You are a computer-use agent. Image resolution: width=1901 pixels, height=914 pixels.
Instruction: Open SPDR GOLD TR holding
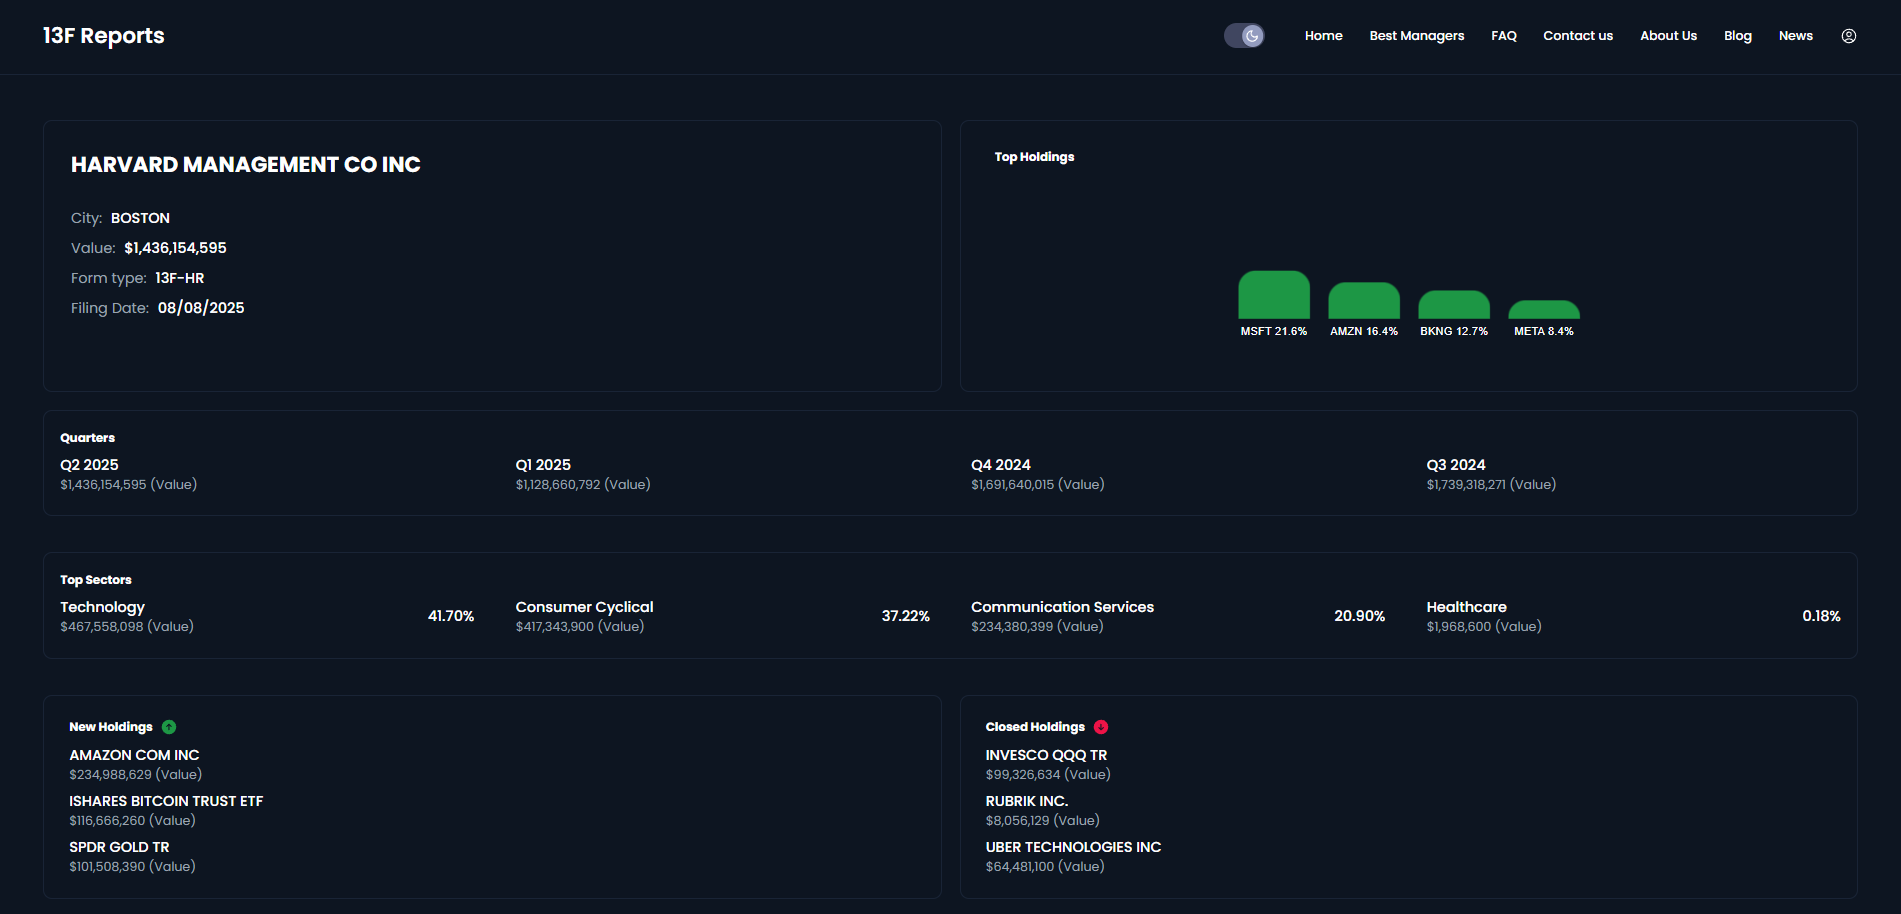(x=119, y=847)
